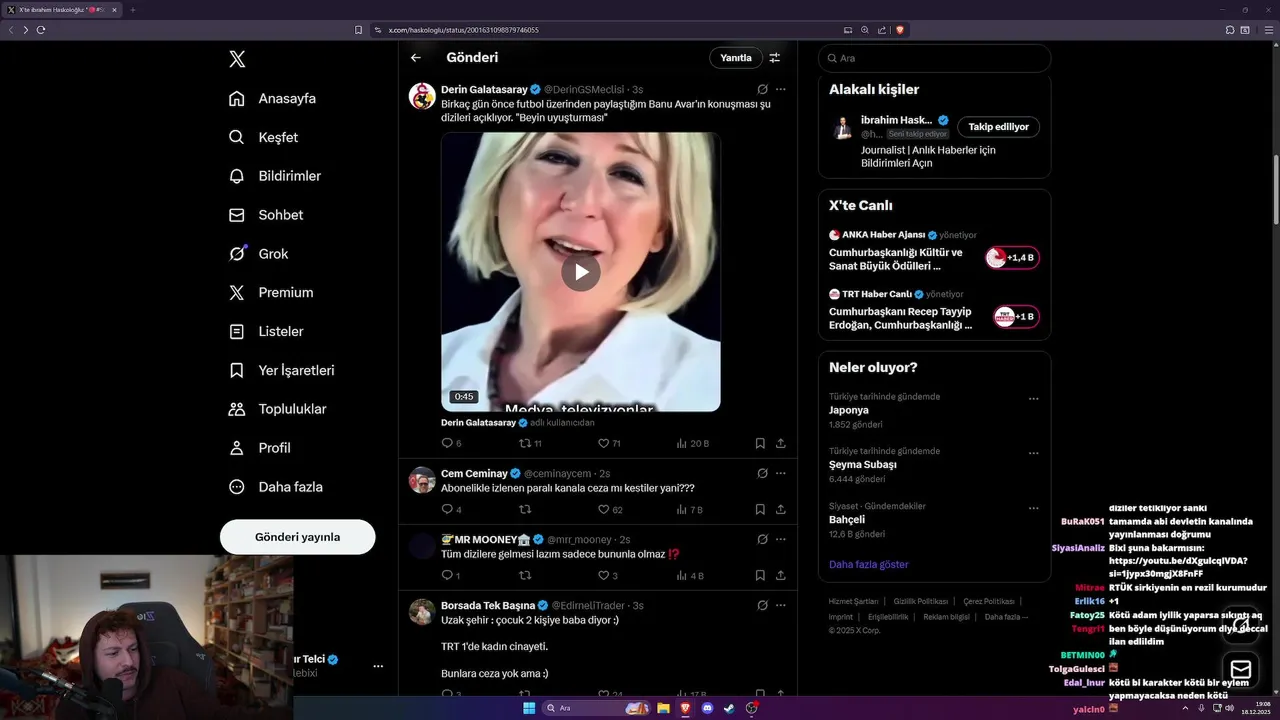Screen dimensions: 1280x720
Task: Open Grok icon on Derin Galatasaray post
Action: tap(762, 89)
